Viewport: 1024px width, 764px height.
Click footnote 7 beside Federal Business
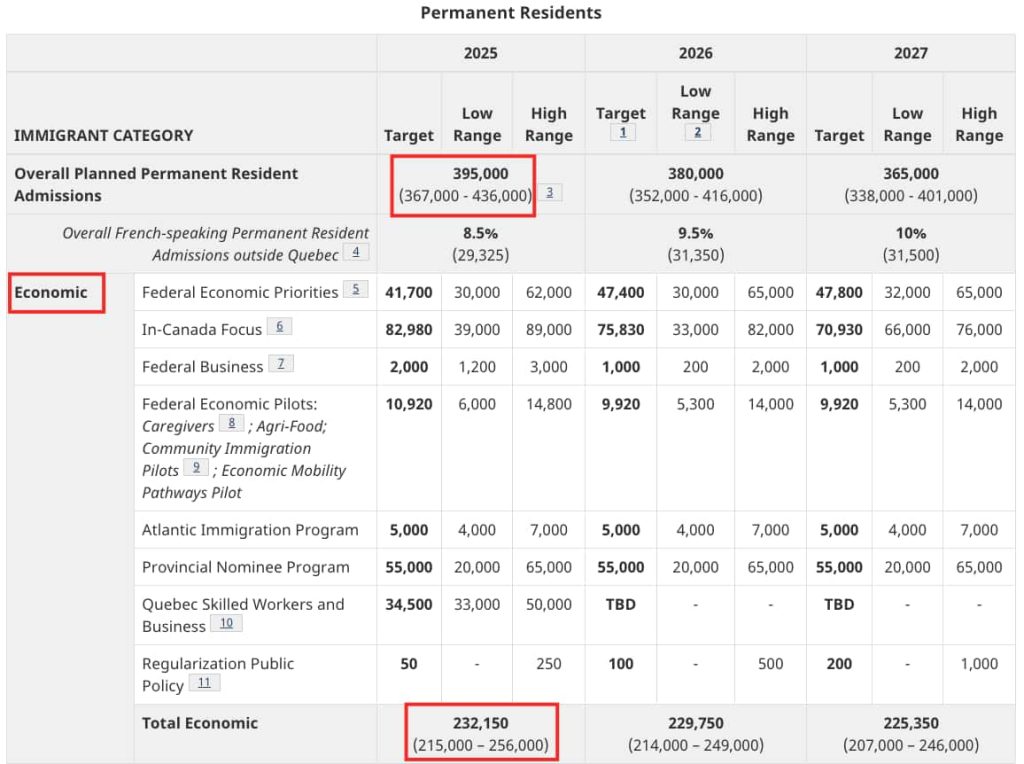click(x=281, y=363)
